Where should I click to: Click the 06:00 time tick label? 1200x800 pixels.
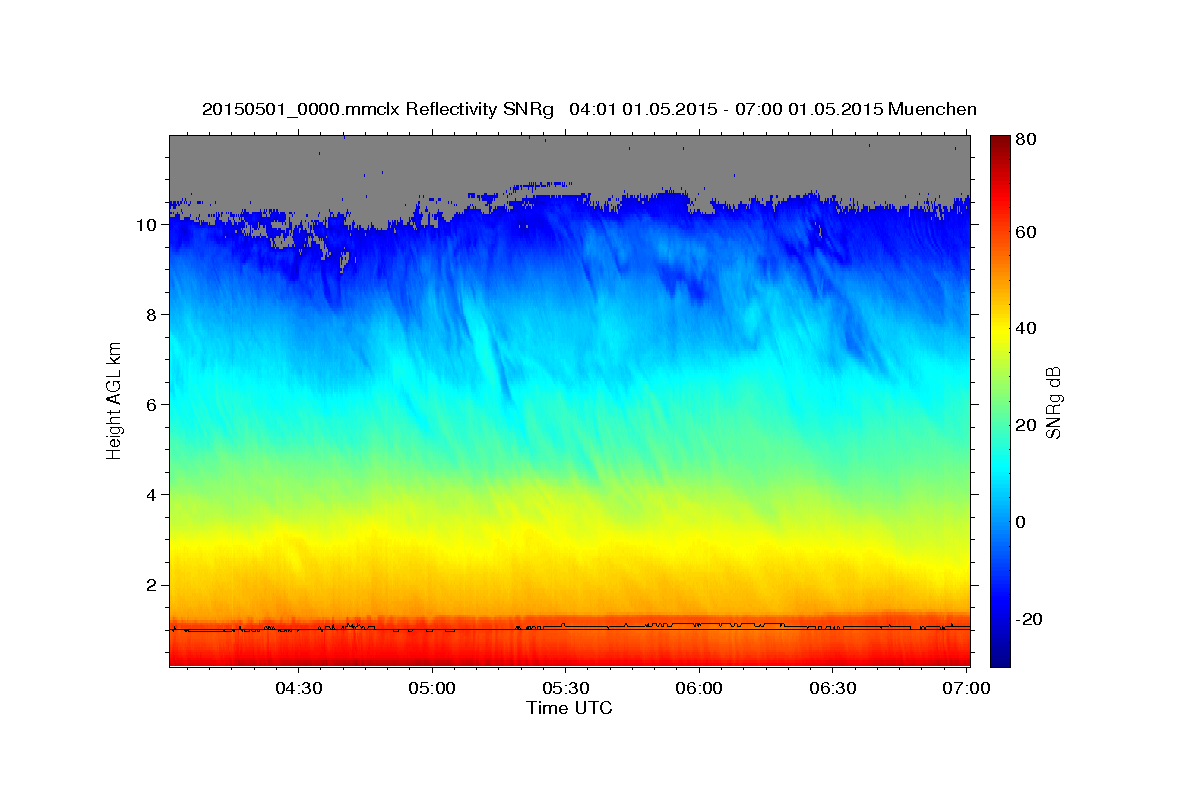699,688
